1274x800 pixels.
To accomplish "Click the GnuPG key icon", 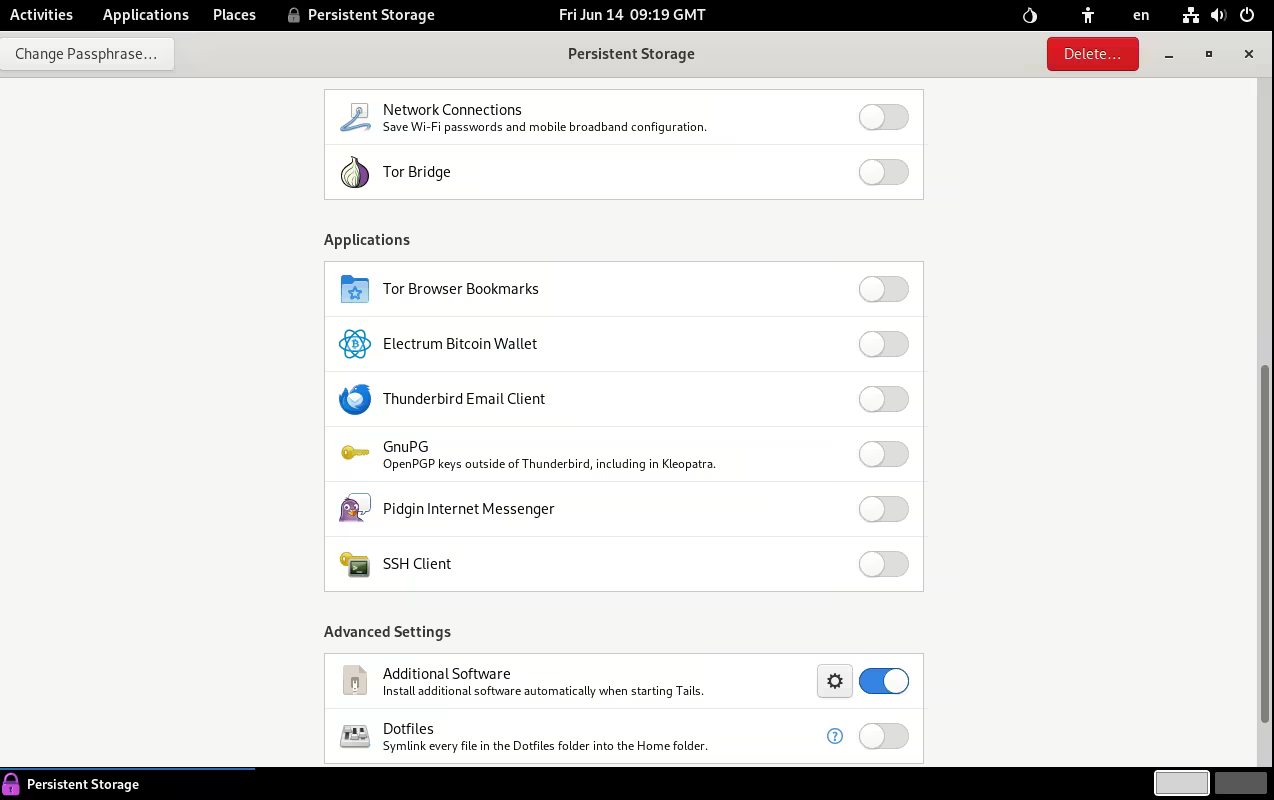I will click(x=354, y=454).
